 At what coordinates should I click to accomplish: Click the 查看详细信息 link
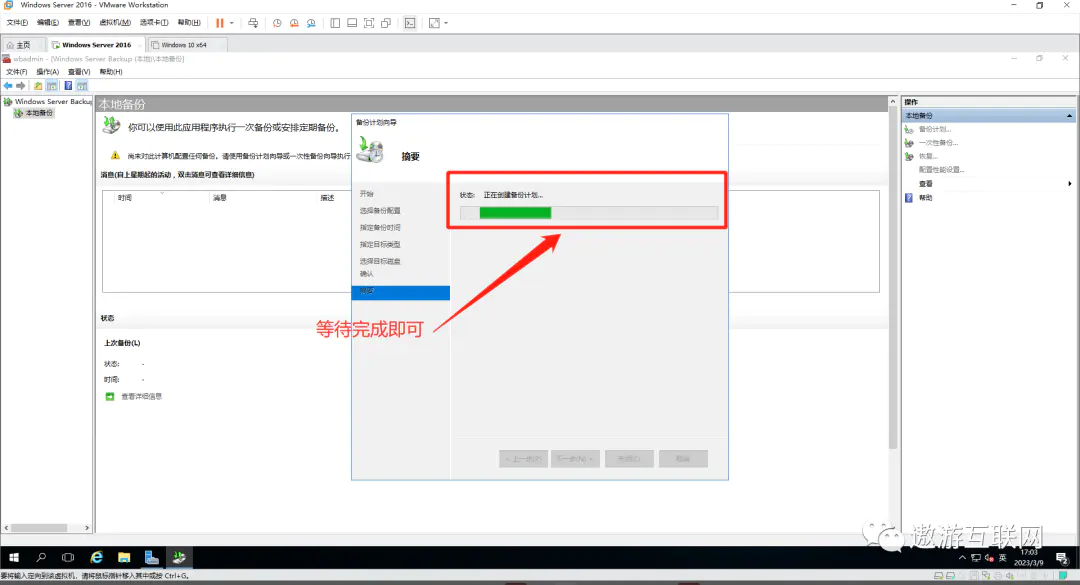click(x=141, y=396)
